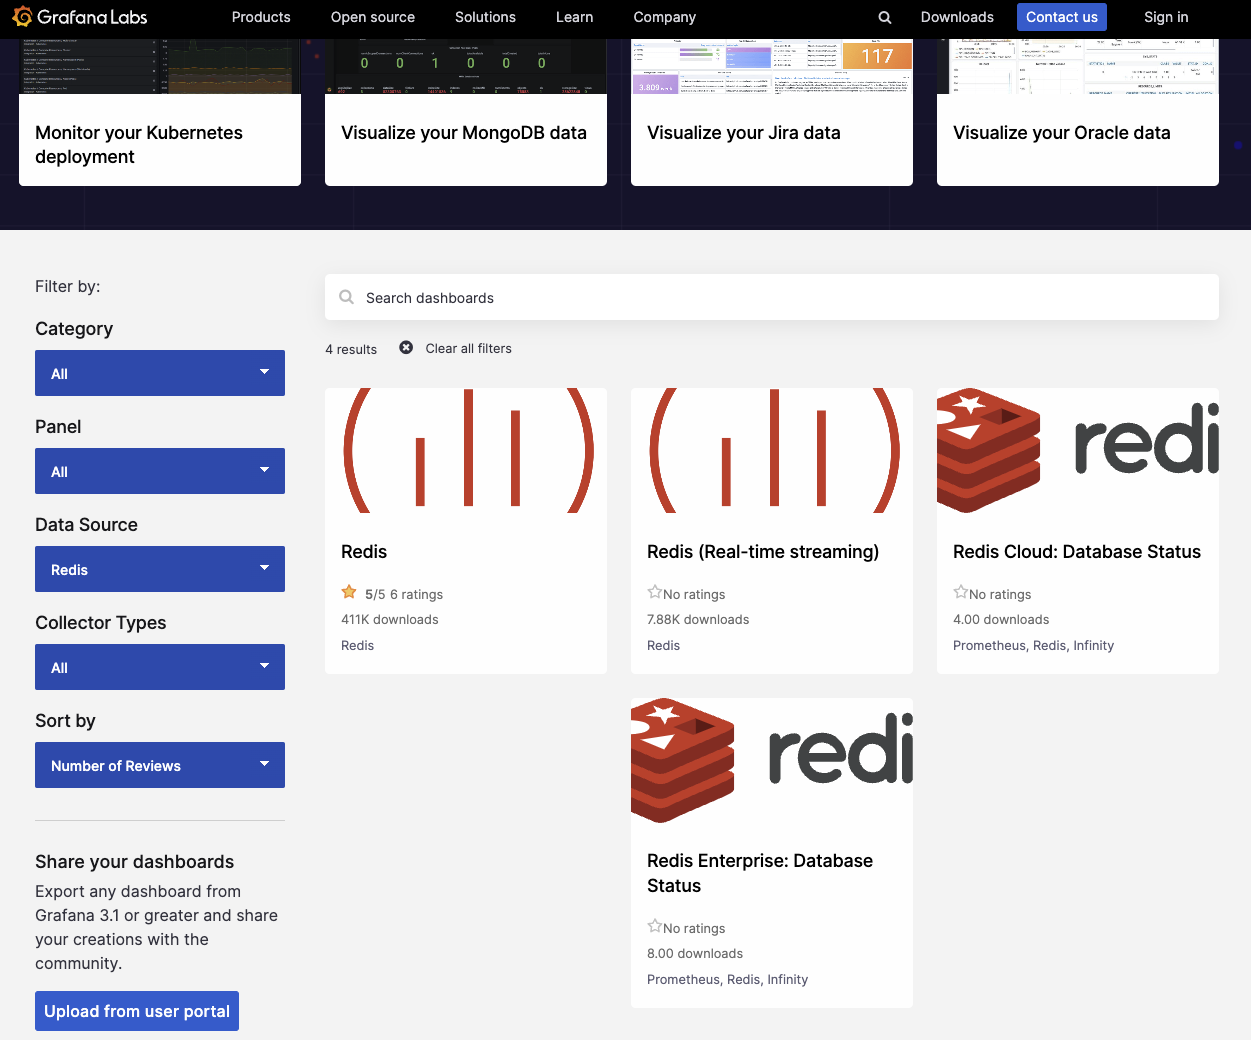The width and height of the screenshot is (1251, 1040).
Task: Open Visualize your Oracle data card
Action: click(x=1078, y=112)
